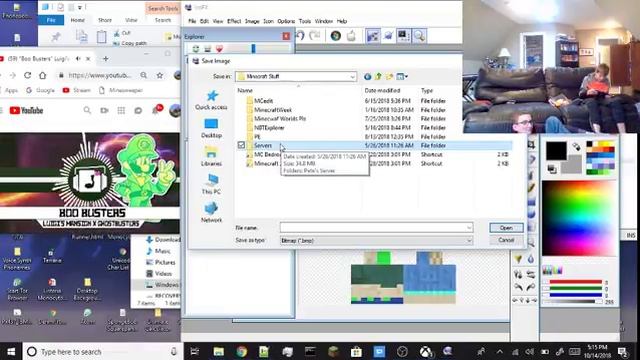Open Quick access in Save Image sidebar
Screen dimensions: 640x360
pos(211,100)
